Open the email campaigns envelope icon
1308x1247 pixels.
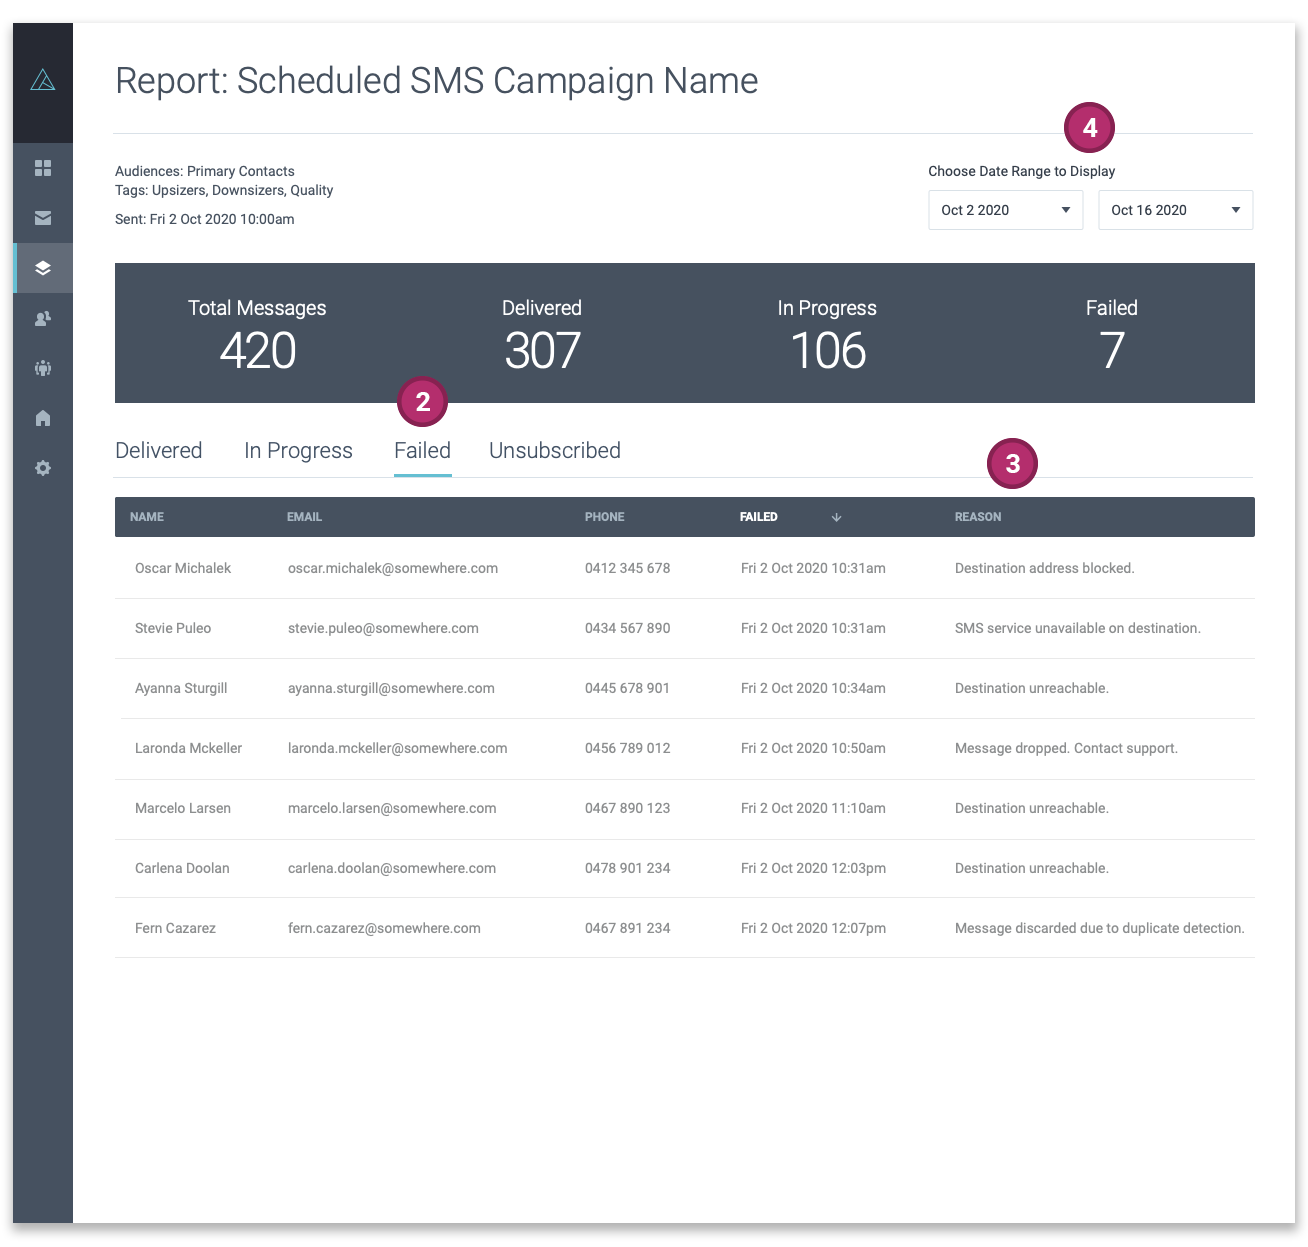point(42,218)
